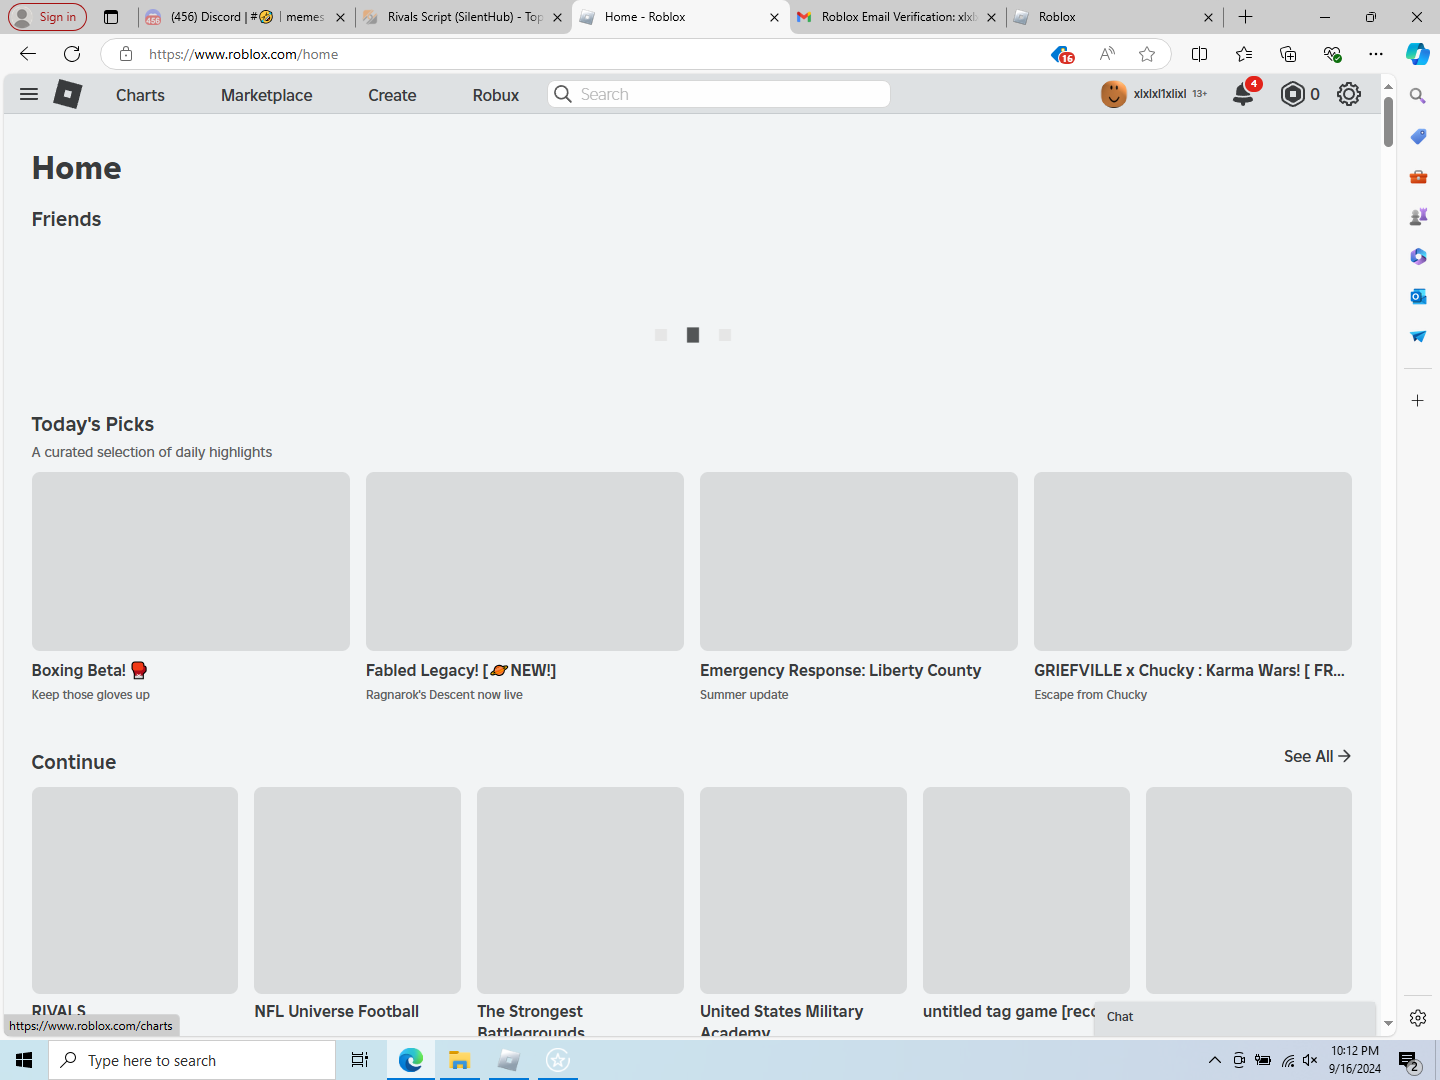Open the Windows Start menu
The height and width of the screenshot is (1080, 1440).
pyautogui.click(x=24, y=1060)
